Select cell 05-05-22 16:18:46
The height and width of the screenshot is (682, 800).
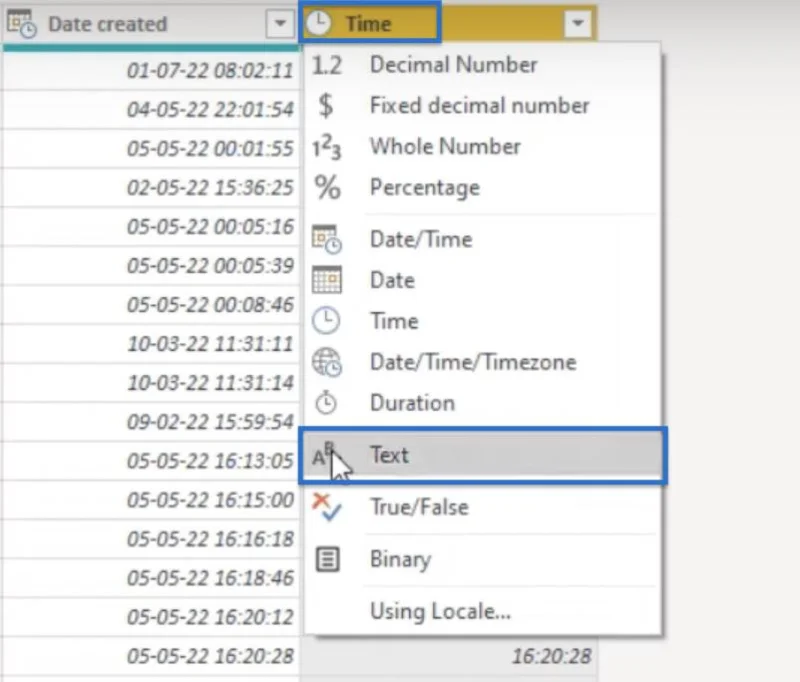click(151, 577)
